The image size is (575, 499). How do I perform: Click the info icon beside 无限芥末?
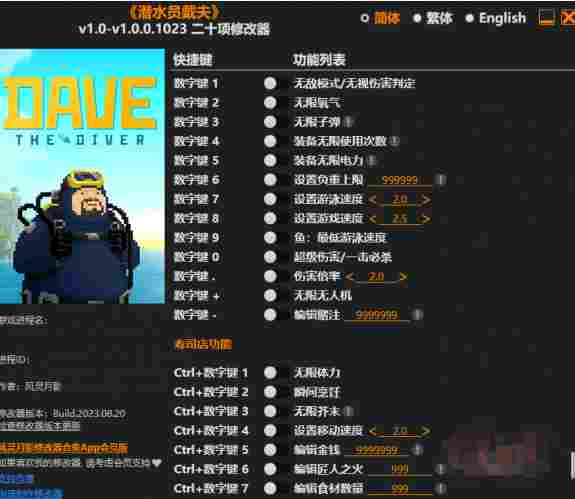(x=348, y=411)
